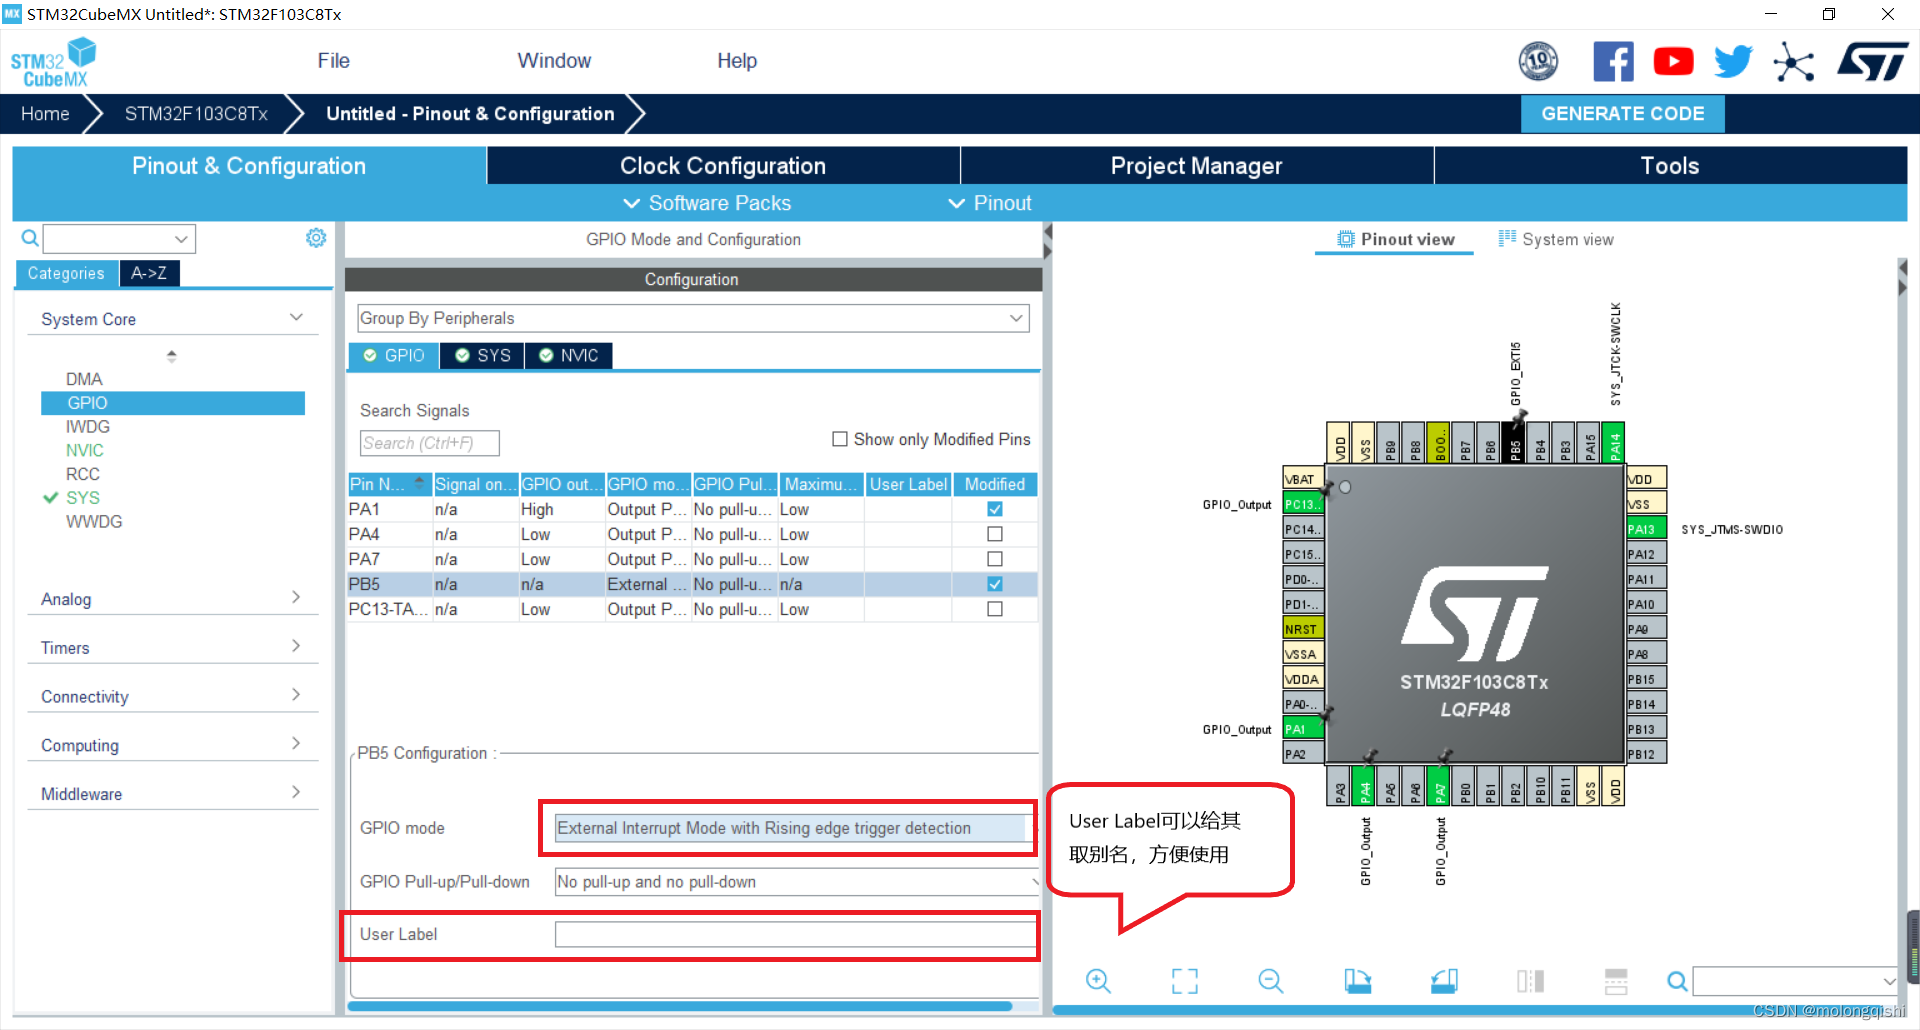
Task: Click the pinout search magnifier icon
Action: pos(1677,981)
